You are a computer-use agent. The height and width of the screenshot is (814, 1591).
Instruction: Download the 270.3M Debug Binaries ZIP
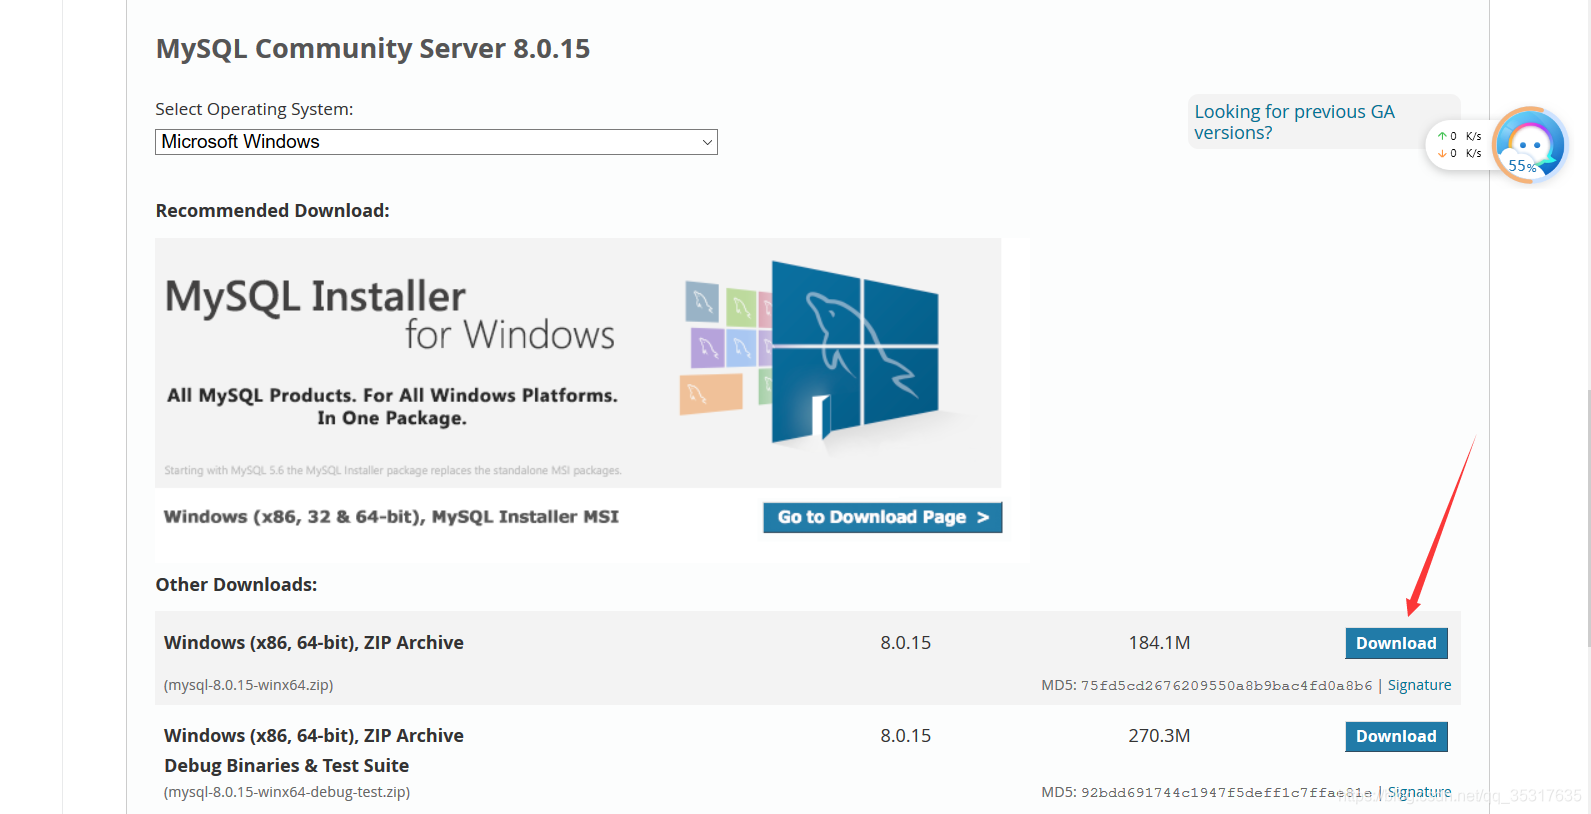1396,736
